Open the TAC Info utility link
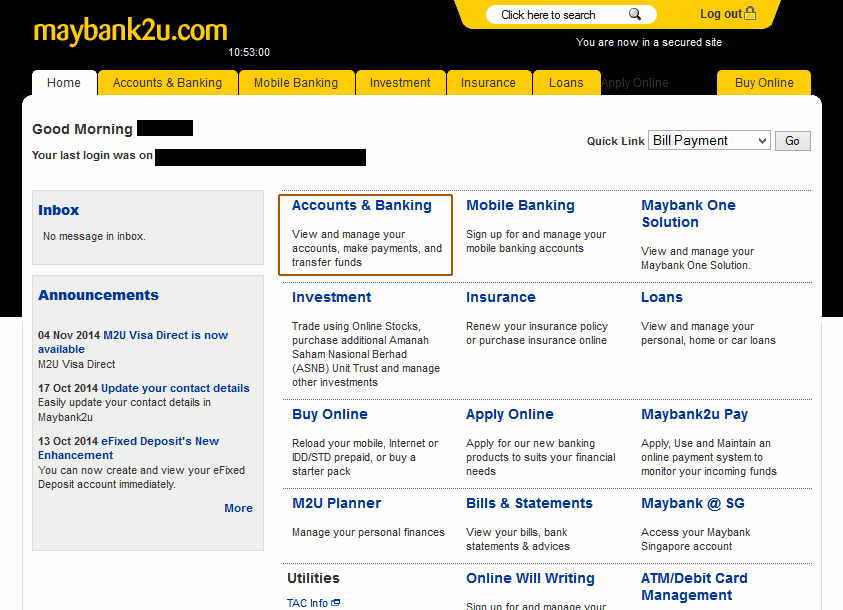This screenshot has width=843, height=610. (308, 603)
